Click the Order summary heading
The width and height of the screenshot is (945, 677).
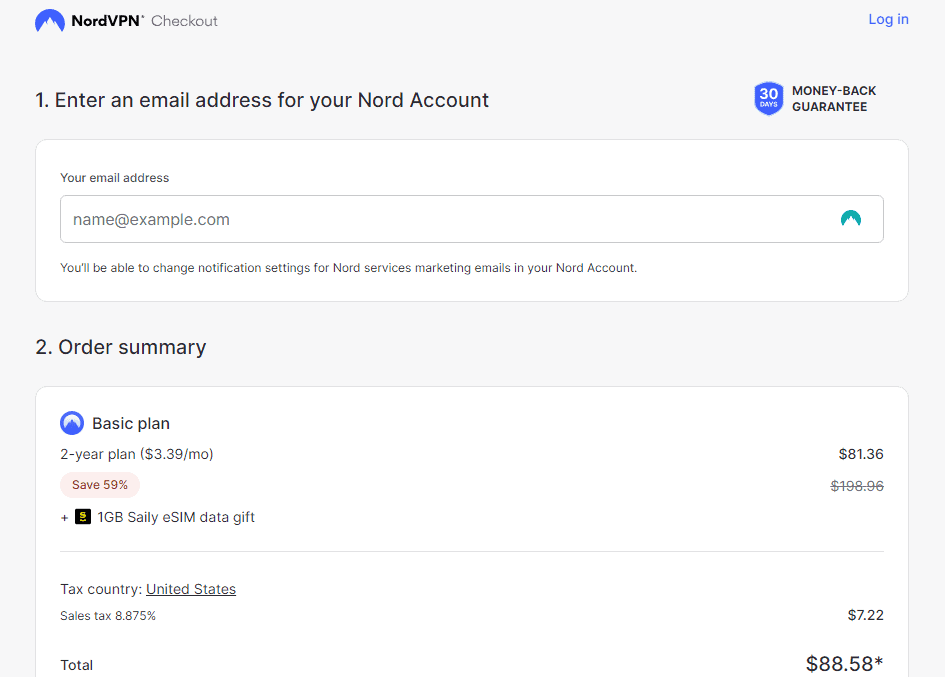(121, 347)
